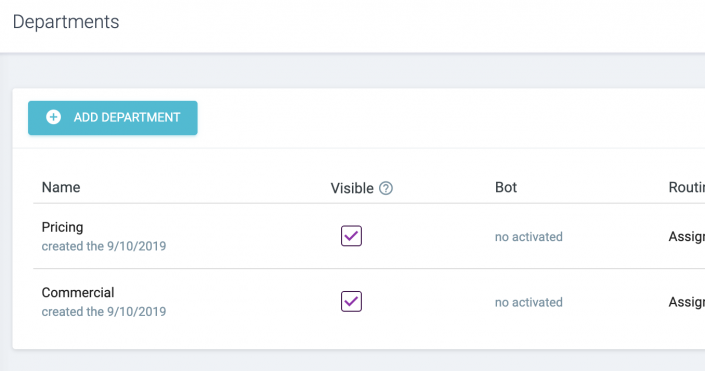Select Commercial routing Assigned value
The image size is (705, 371).
click(687, 302)
